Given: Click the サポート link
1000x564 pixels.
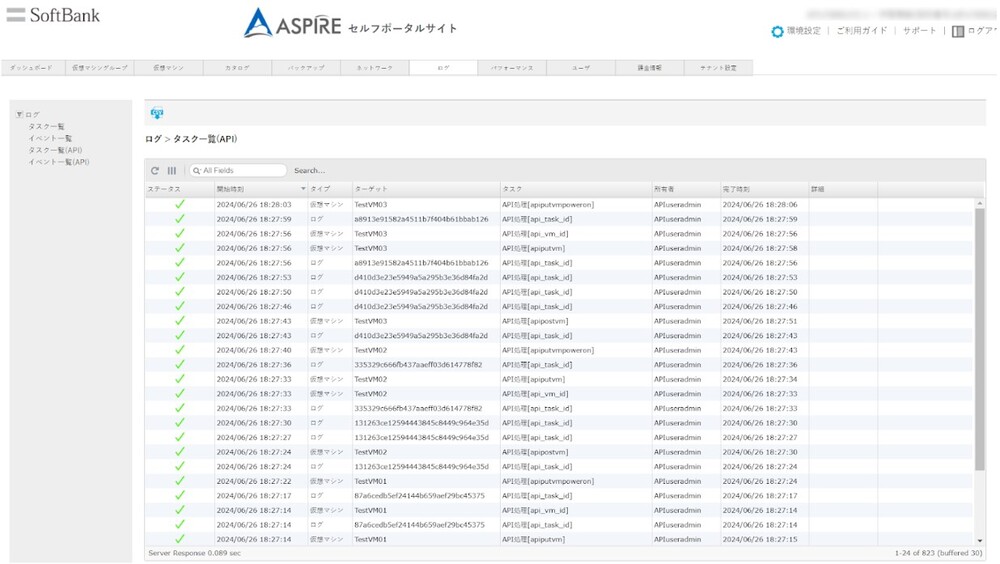Looking at the screenshot, I should click(x=919, y=31).
